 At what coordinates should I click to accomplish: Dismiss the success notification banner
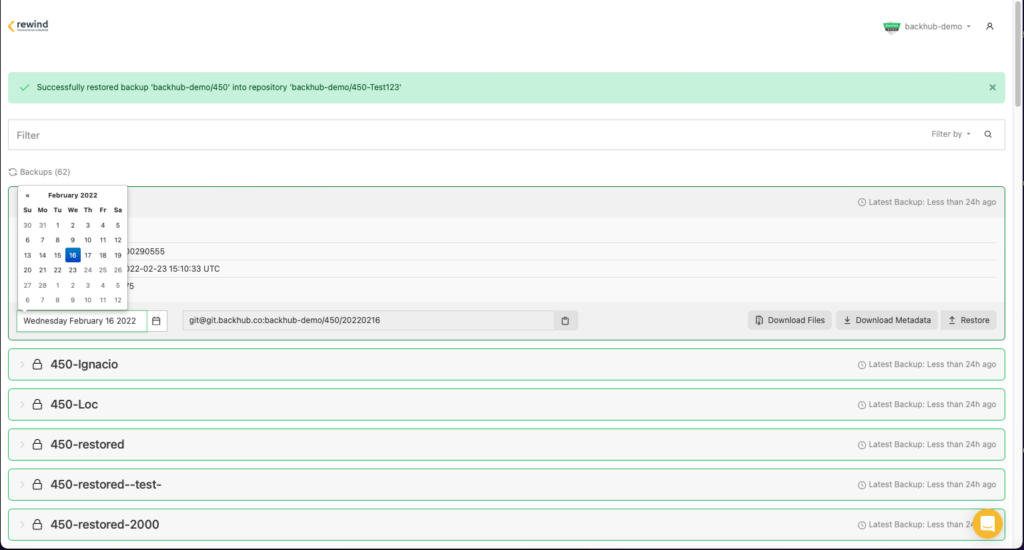(x=993, y=88)
